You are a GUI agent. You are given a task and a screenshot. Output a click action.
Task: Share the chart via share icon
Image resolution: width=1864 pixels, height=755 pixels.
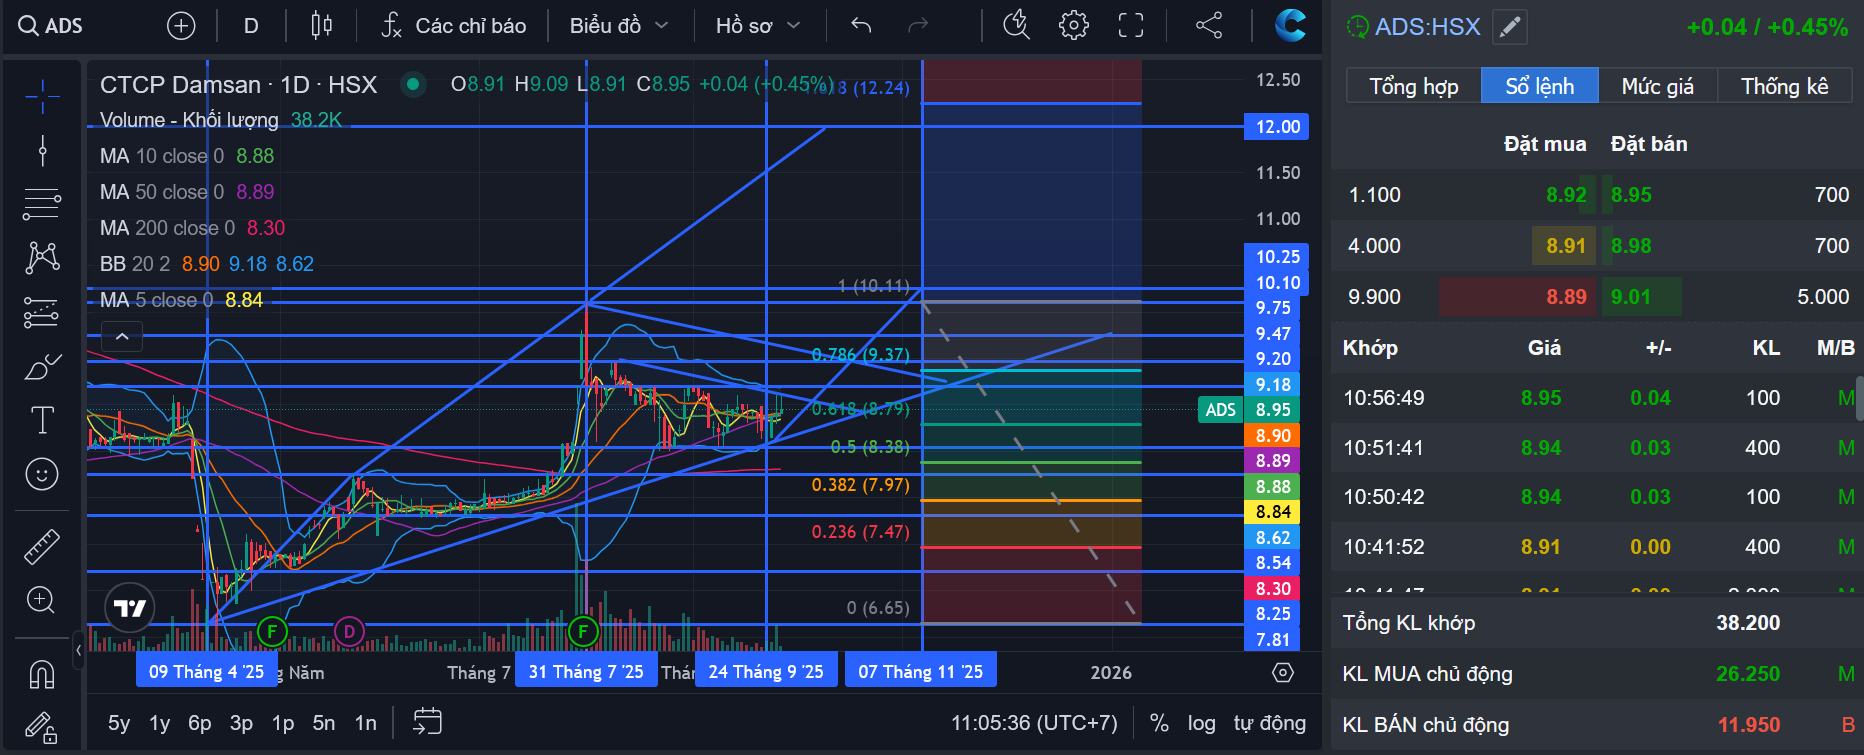point(1209,25)
